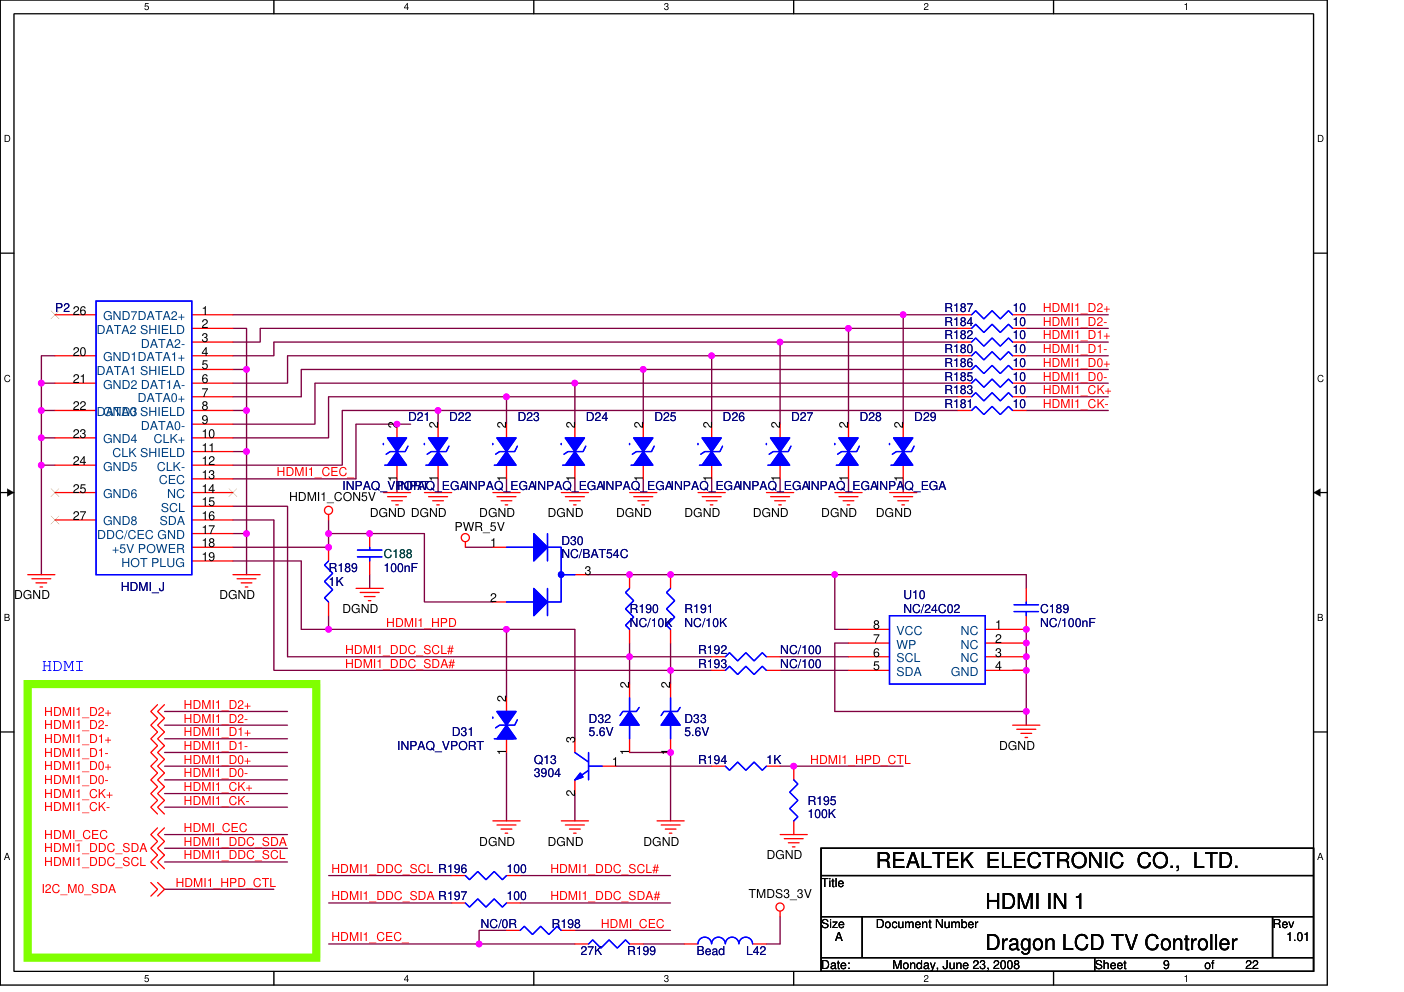Click 'HDMI1_CK-' net label beside R181

tap(1075, 404)
